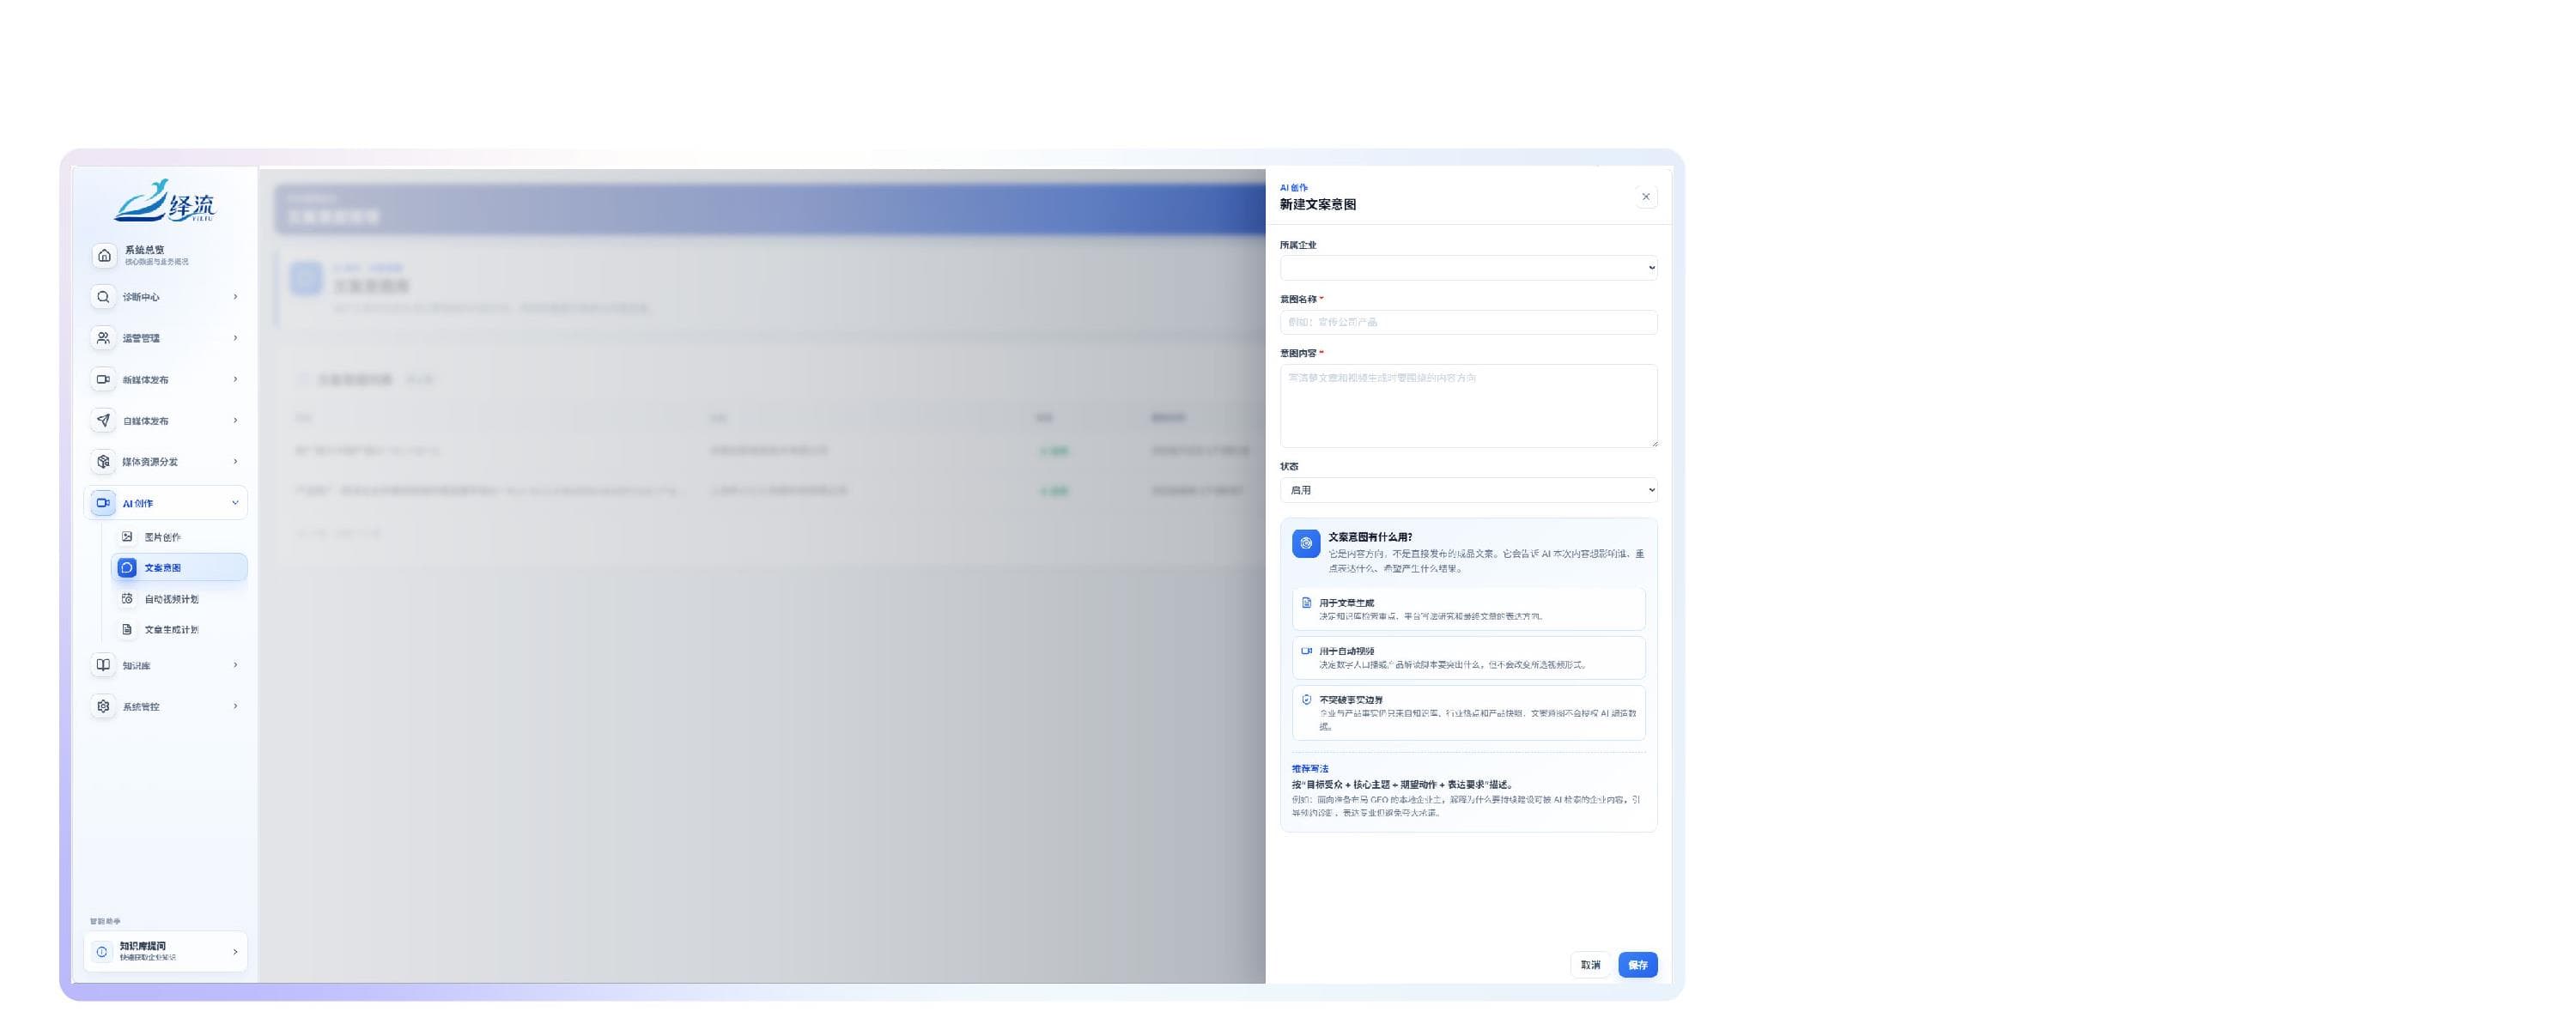Click the 不突破事实边界 info card
2576x1030 pixels.
1468,713
